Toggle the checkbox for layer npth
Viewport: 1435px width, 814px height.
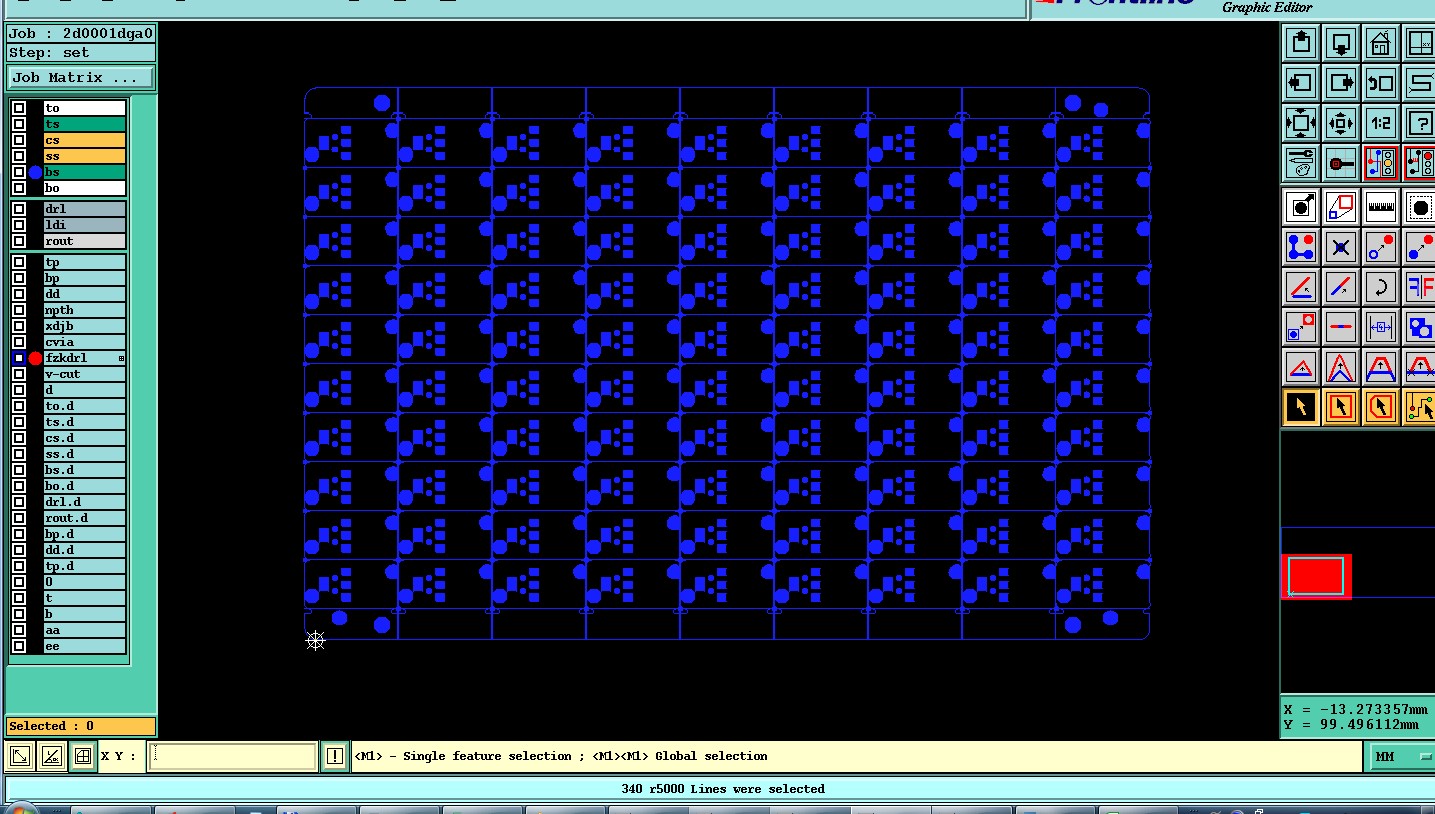(x=19, y=310)
